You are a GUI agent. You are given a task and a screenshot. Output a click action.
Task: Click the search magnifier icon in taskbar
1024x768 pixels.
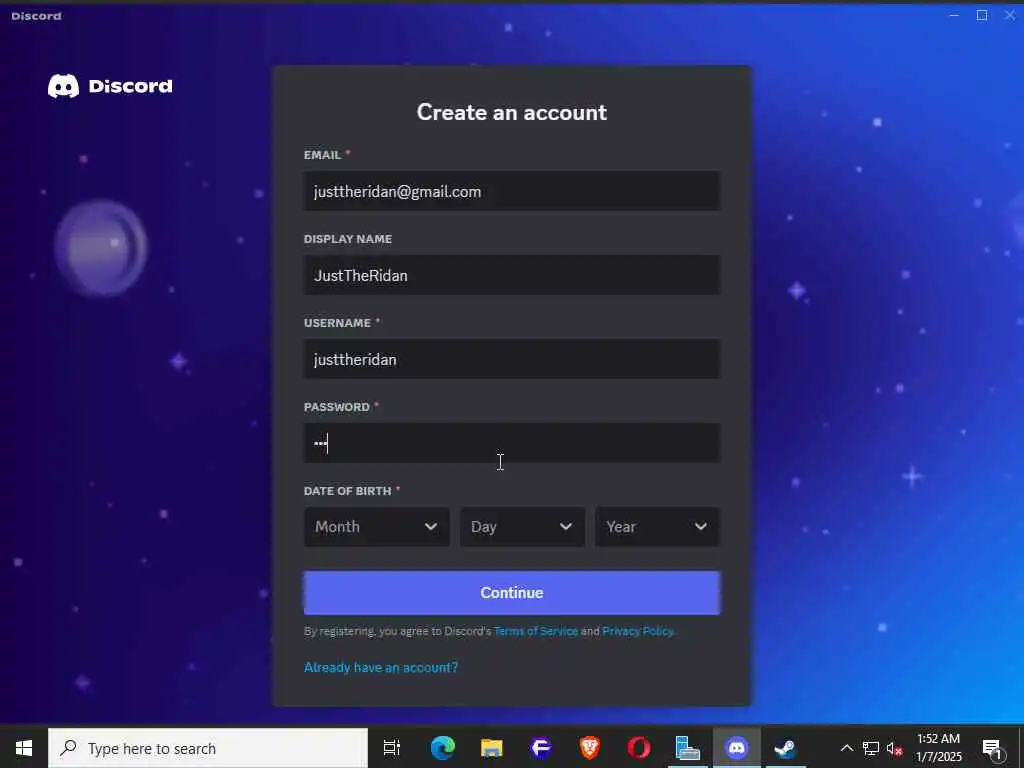[68, 748]
